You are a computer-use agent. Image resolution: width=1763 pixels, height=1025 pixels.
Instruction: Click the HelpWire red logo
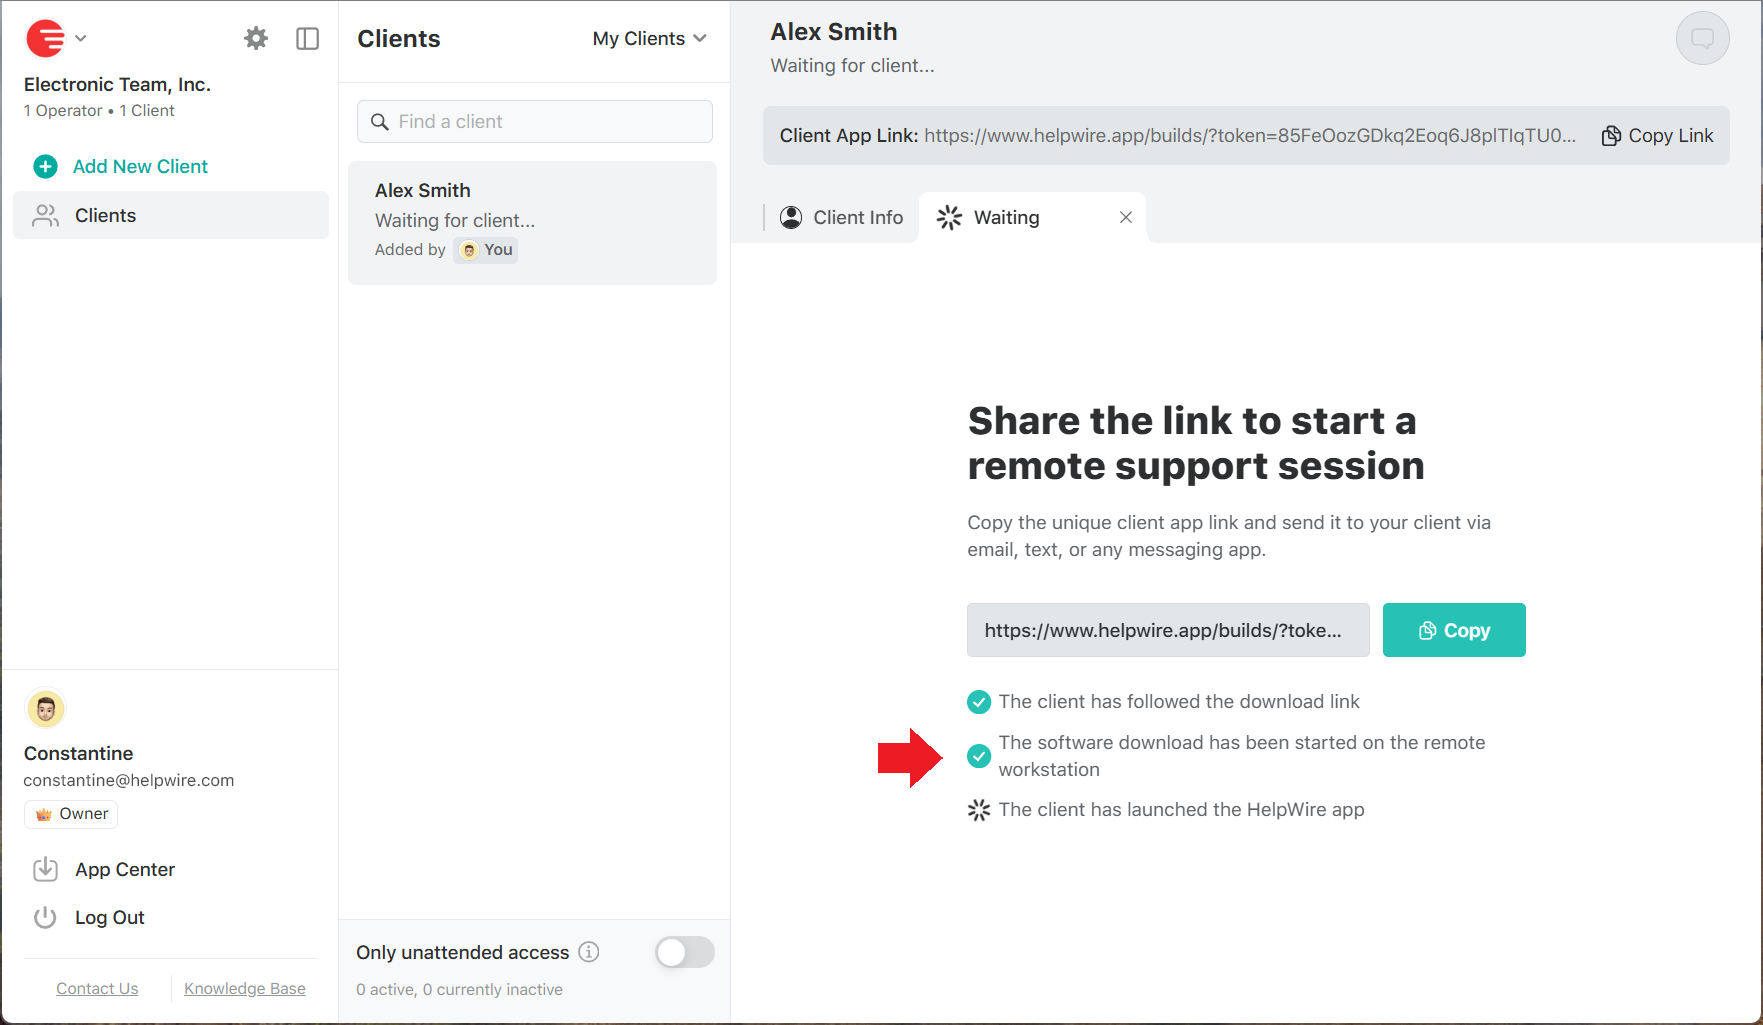[x=44, y=37]
